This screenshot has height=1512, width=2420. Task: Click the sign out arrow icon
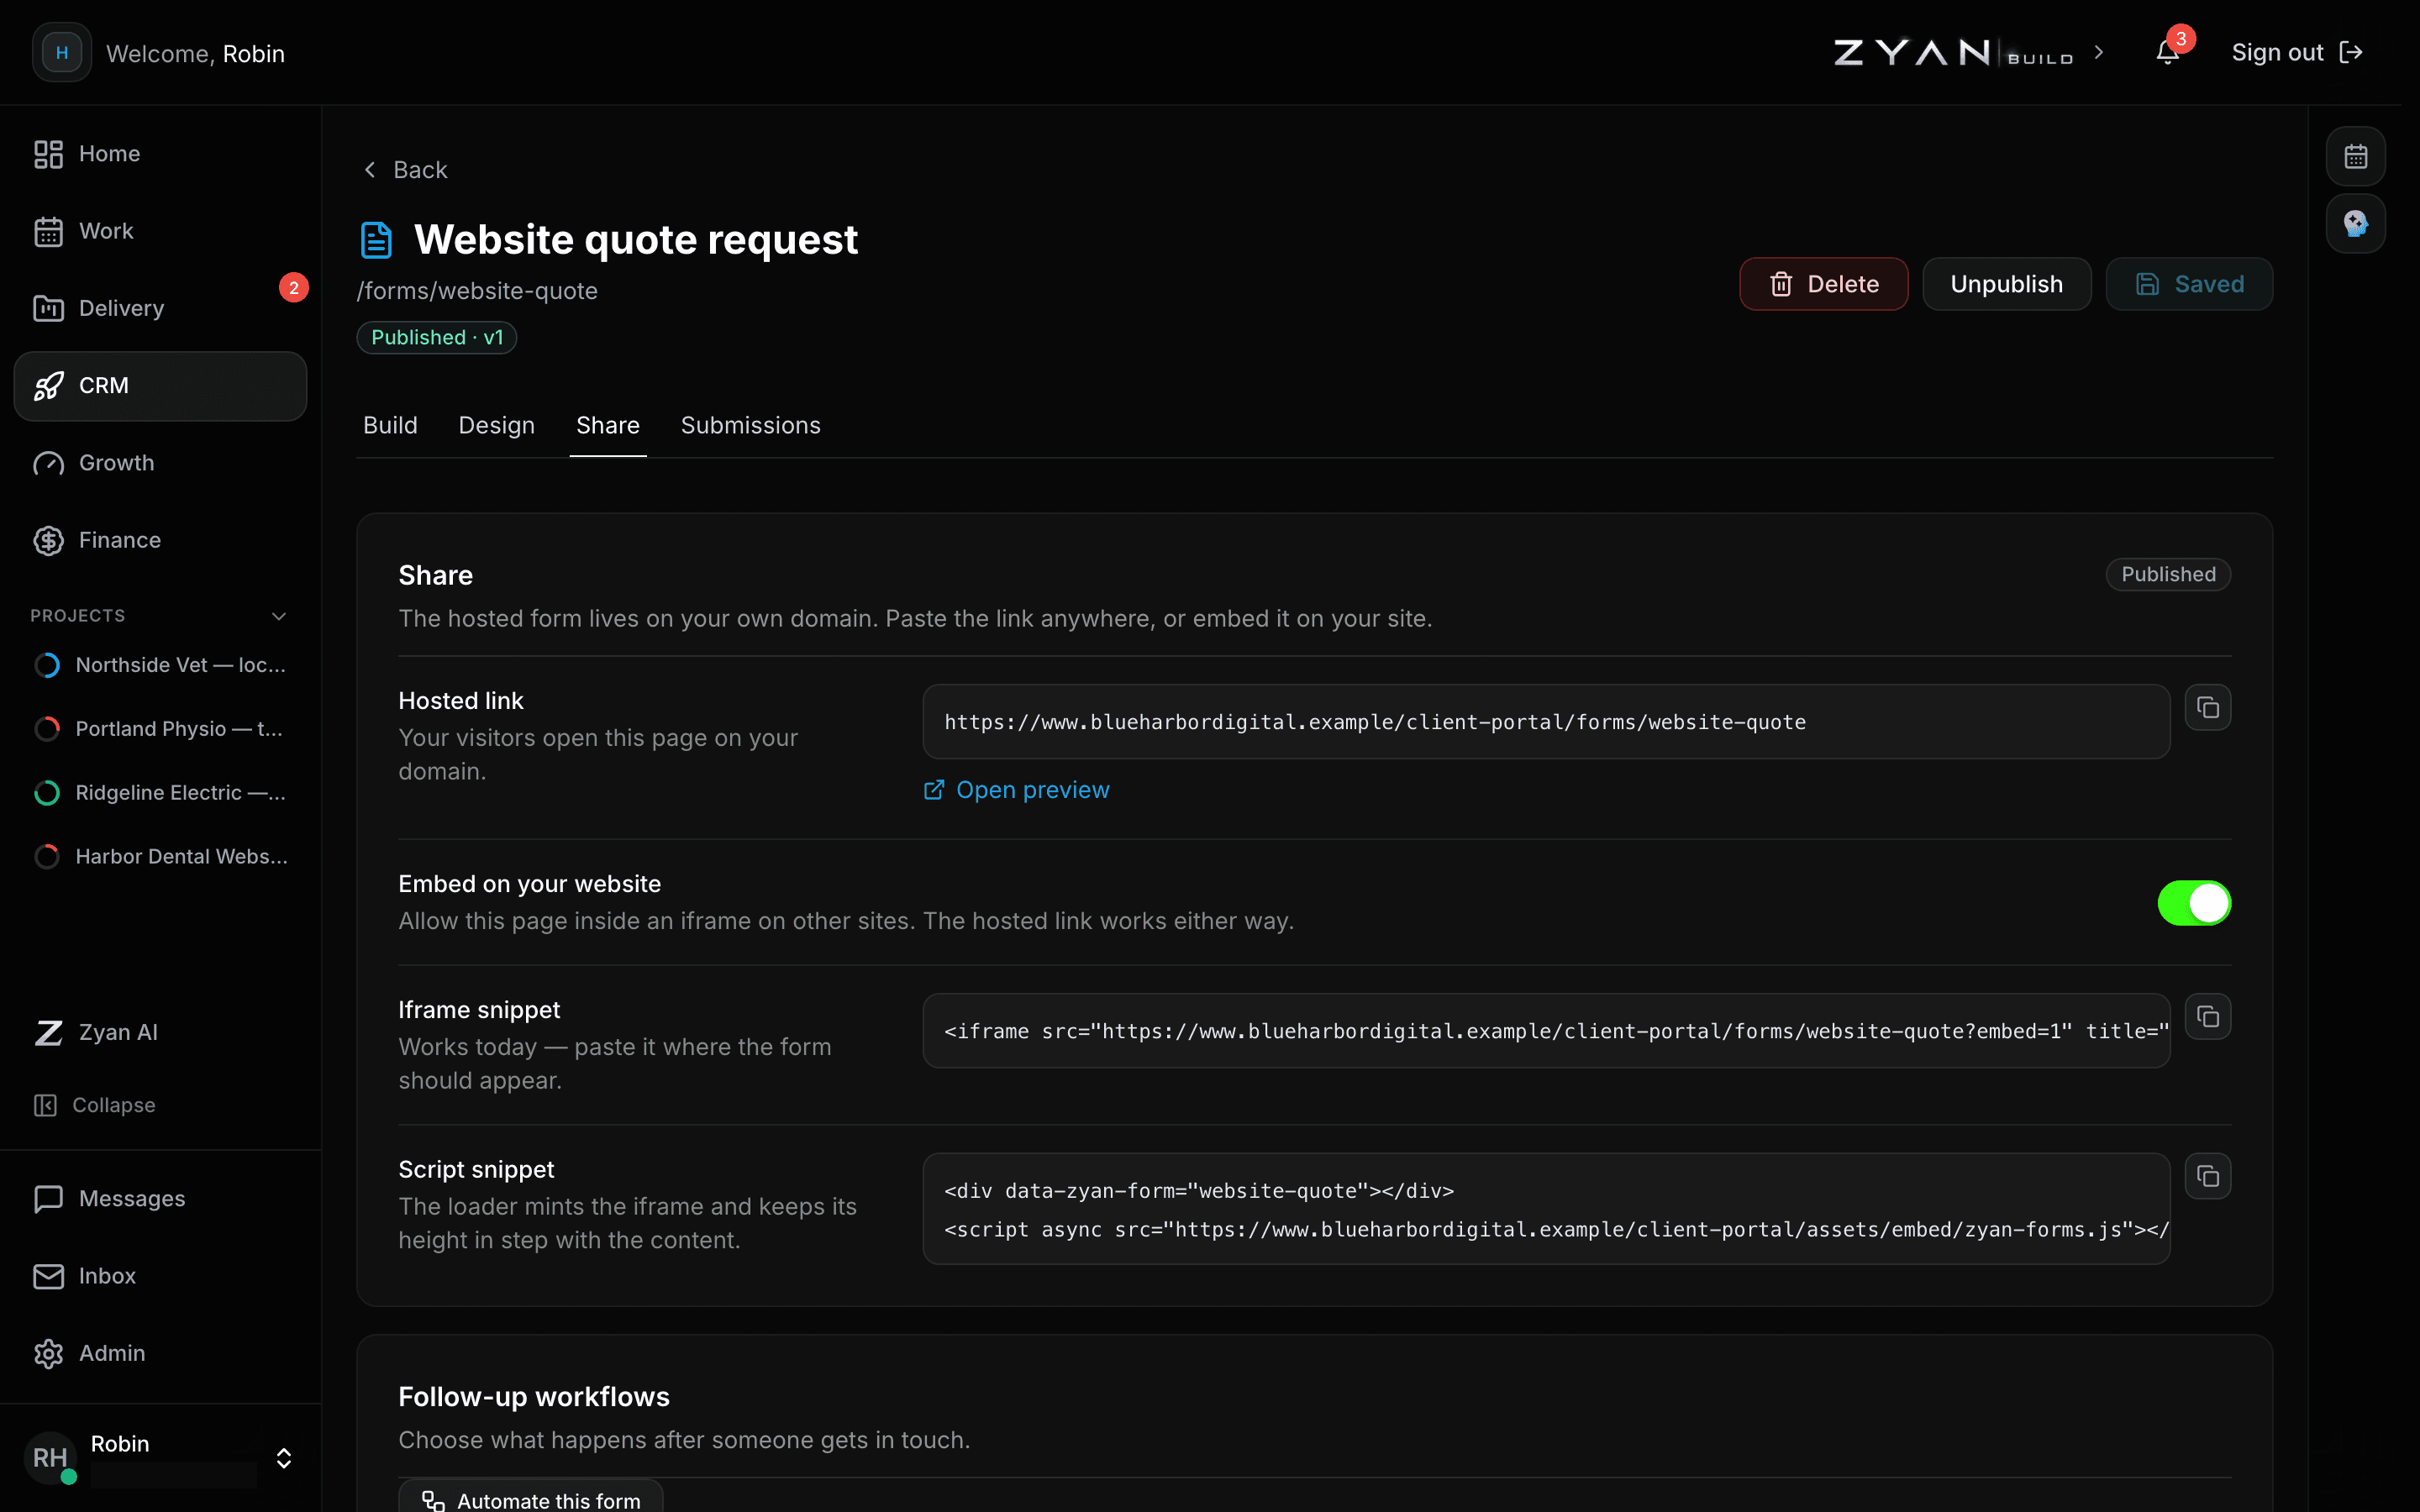2351,52
